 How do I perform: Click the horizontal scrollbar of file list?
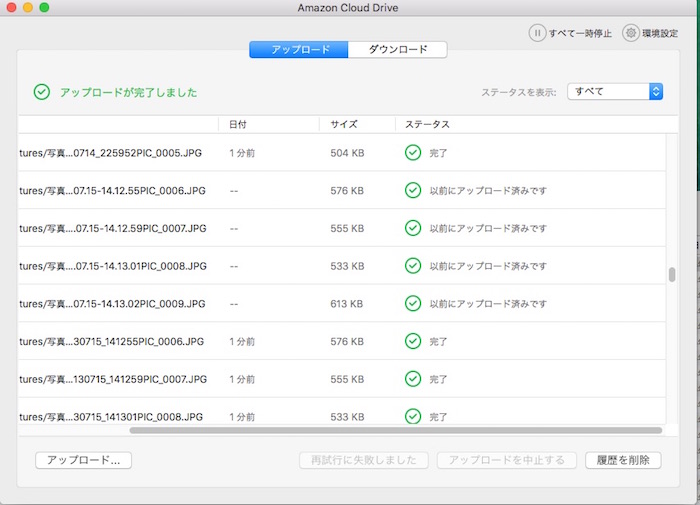pos(396,430)
